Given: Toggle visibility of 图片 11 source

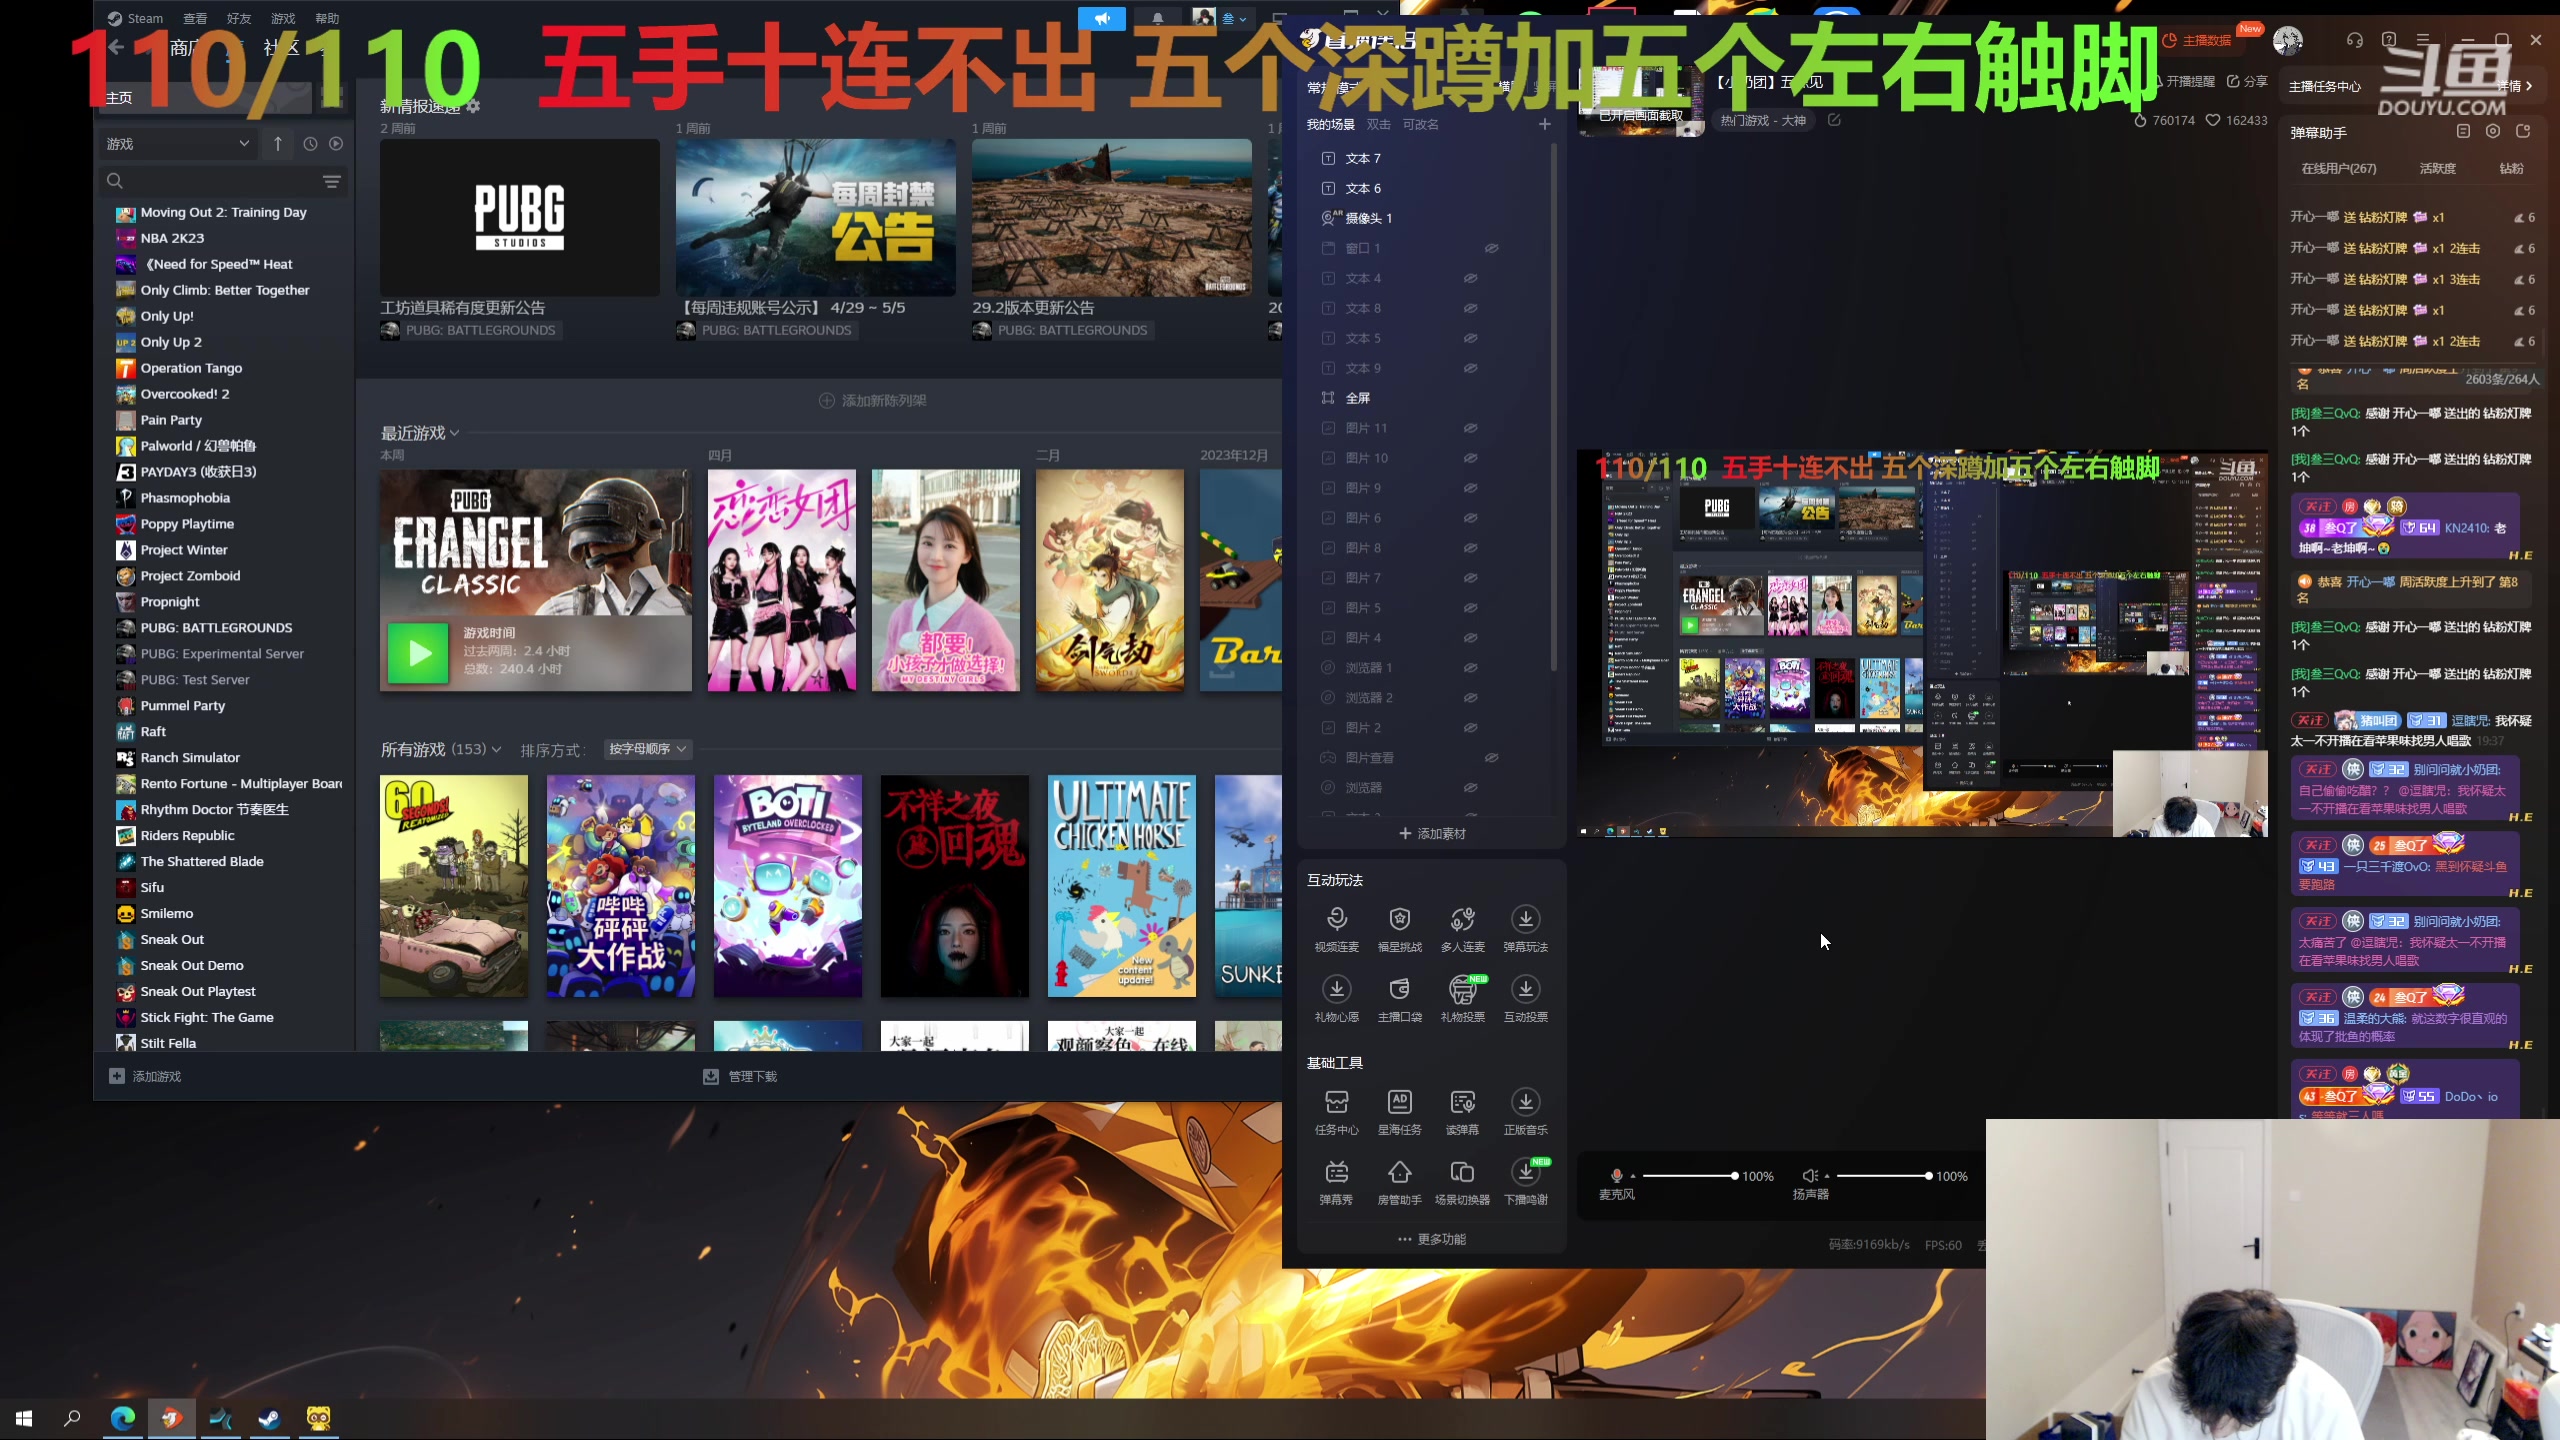Looking at the screenshot, I should pyautogui.click(x=1471, y=428).
